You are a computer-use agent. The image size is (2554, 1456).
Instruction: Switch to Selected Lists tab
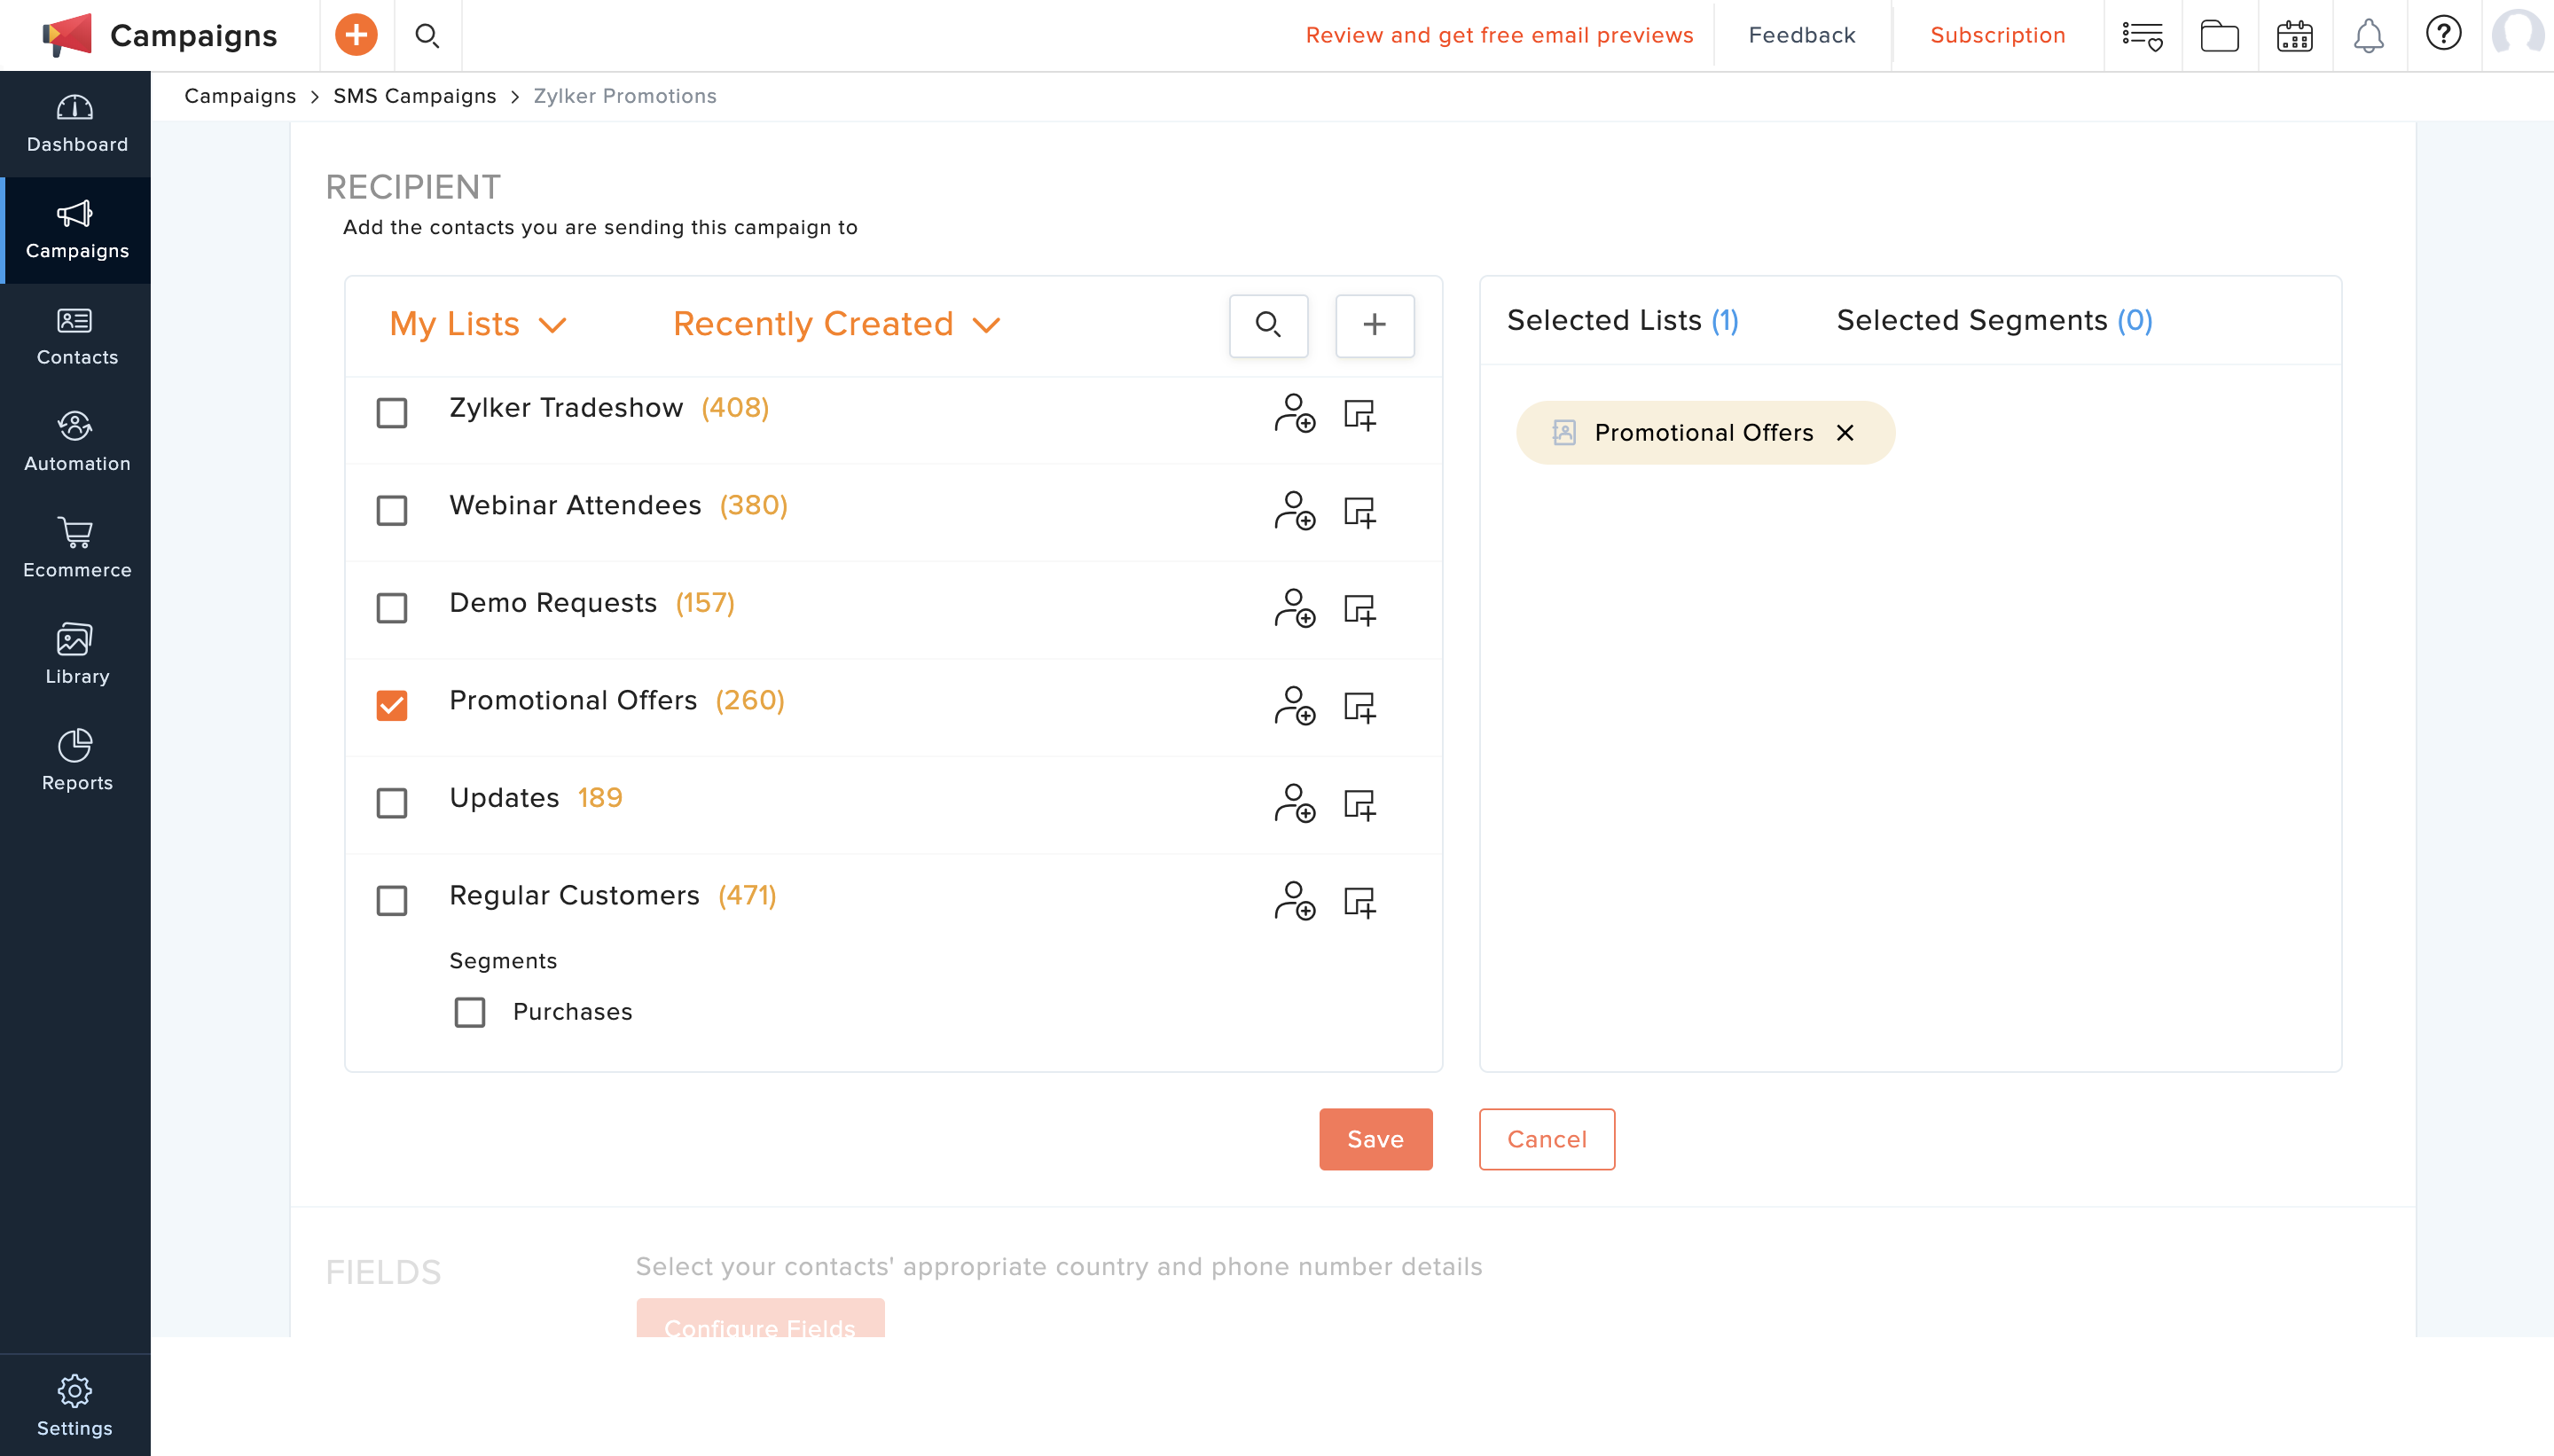(x=1622, y=320)
